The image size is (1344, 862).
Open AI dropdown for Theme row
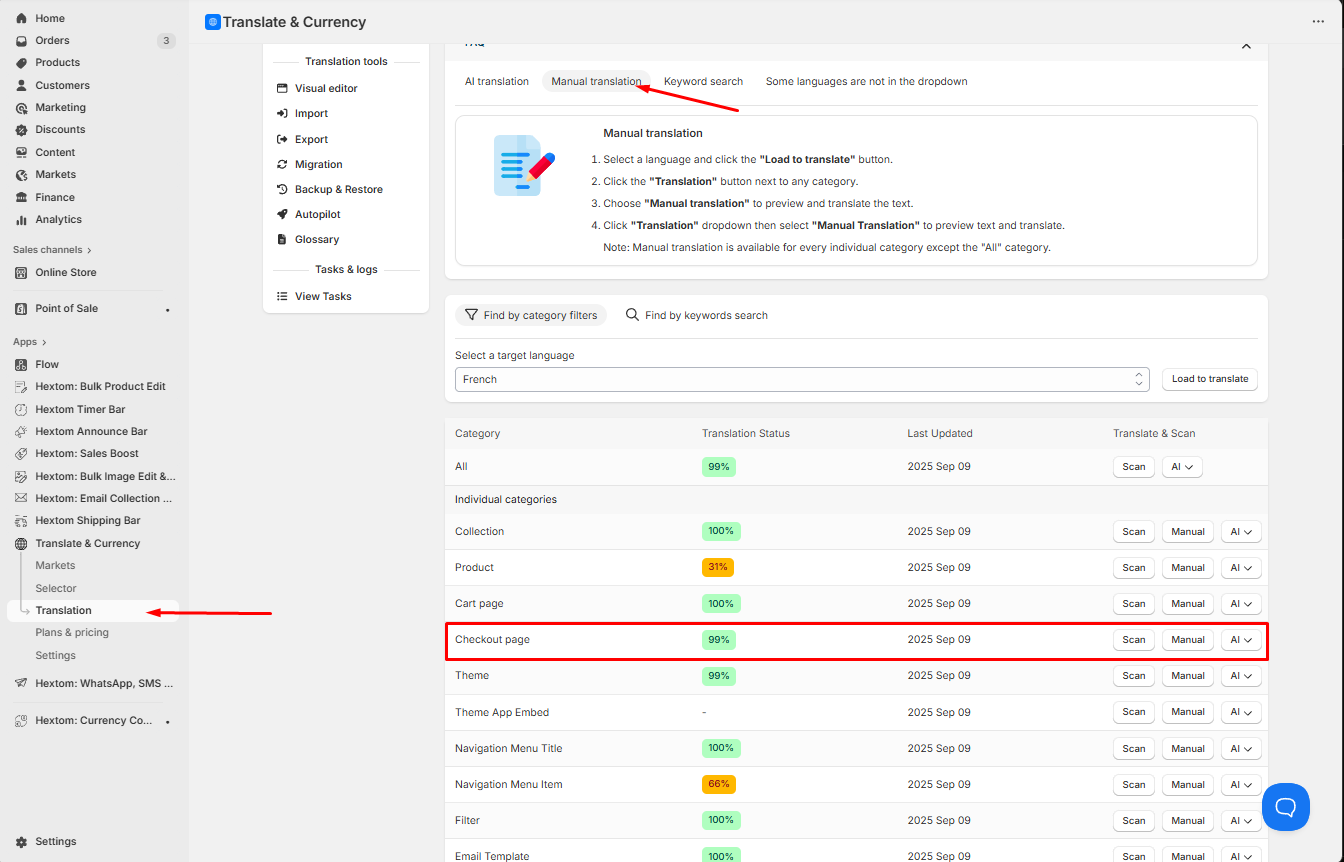tap(1241, 676)
